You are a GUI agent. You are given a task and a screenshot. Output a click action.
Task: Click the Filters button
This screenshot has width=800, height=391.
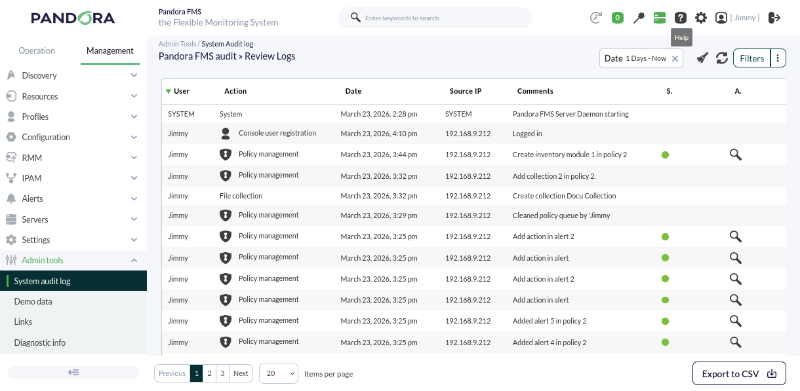point(752,58)
